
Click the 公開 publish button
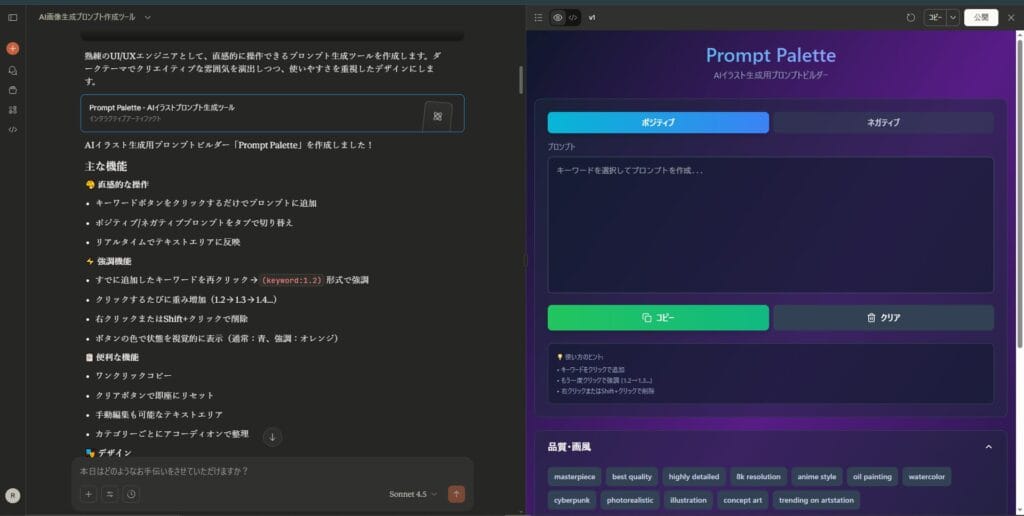coord(981,17)
